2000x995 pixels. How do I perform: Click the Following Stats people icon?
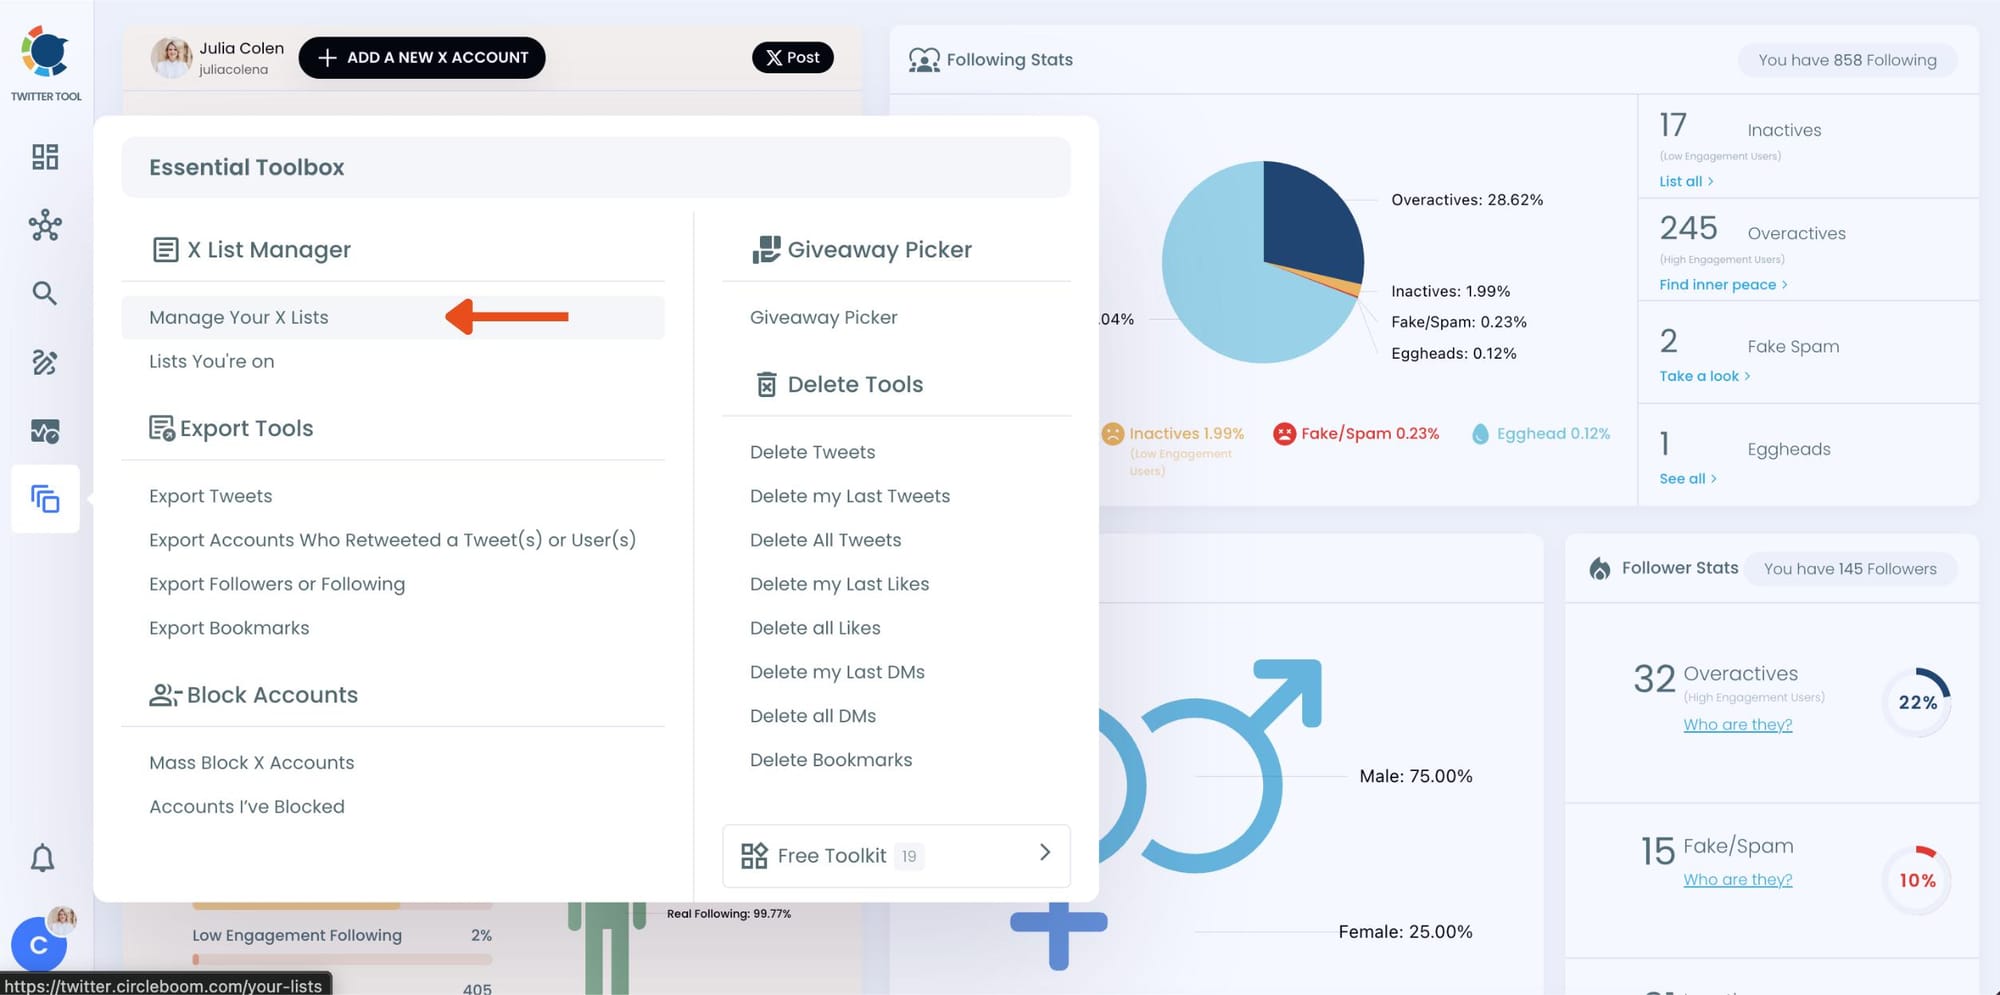pos(924,60)
